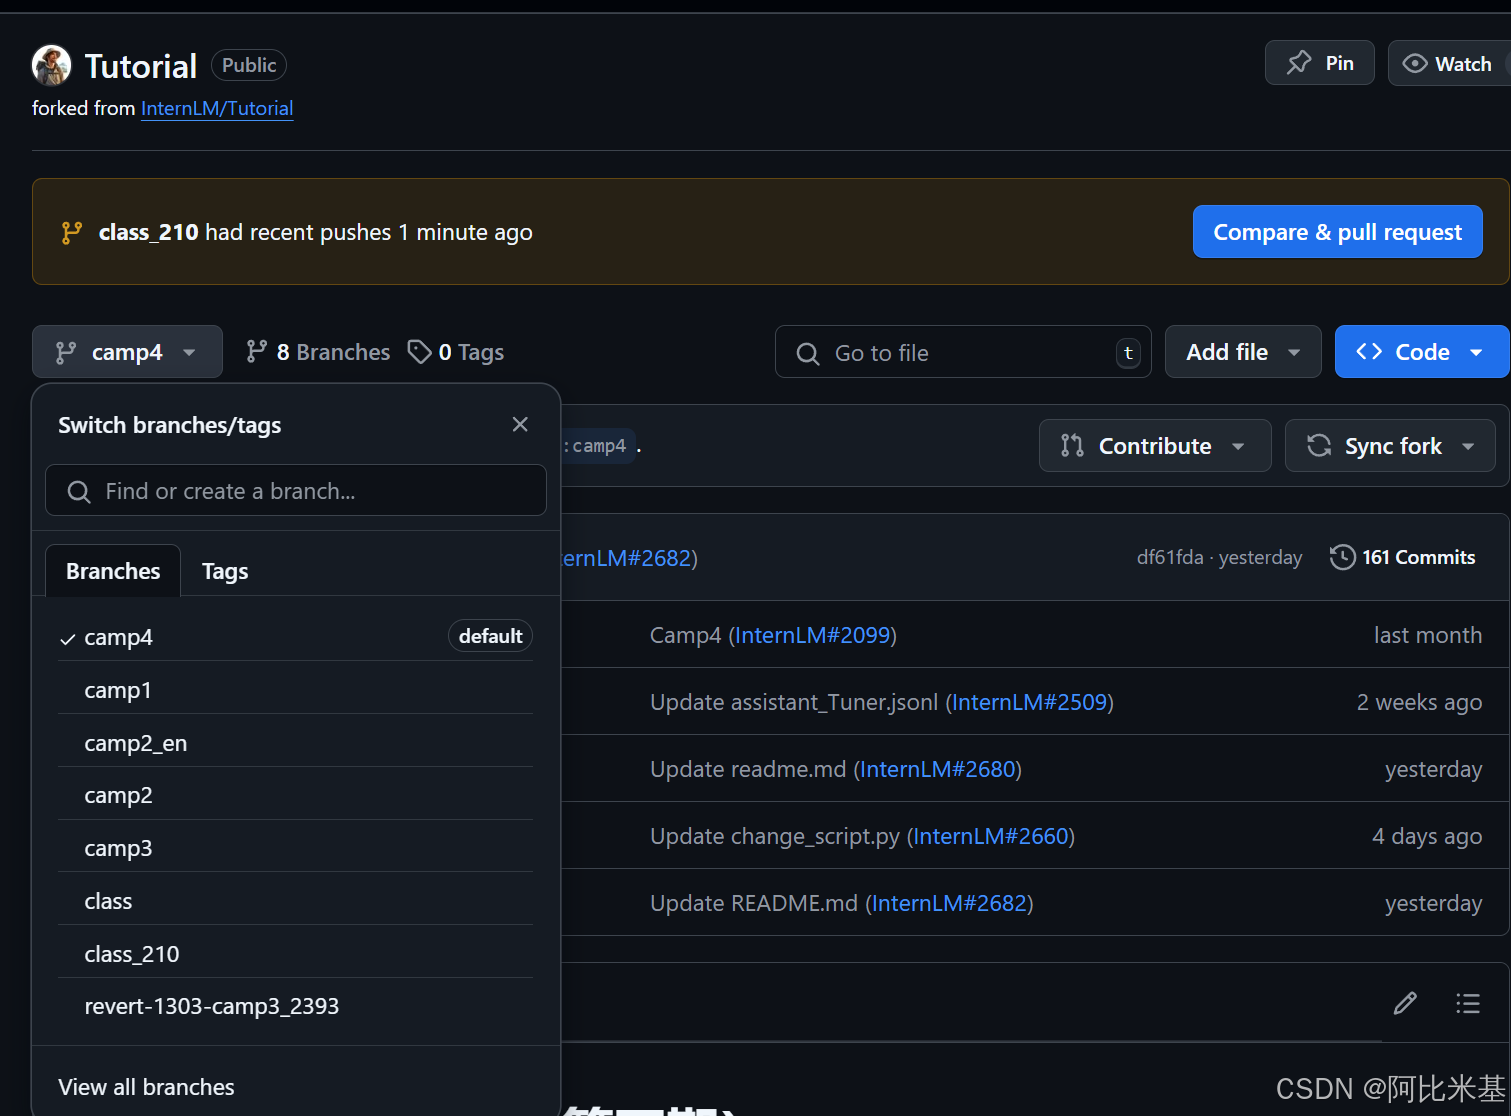Select the camp2_en branch

click(x=296, y=743)
